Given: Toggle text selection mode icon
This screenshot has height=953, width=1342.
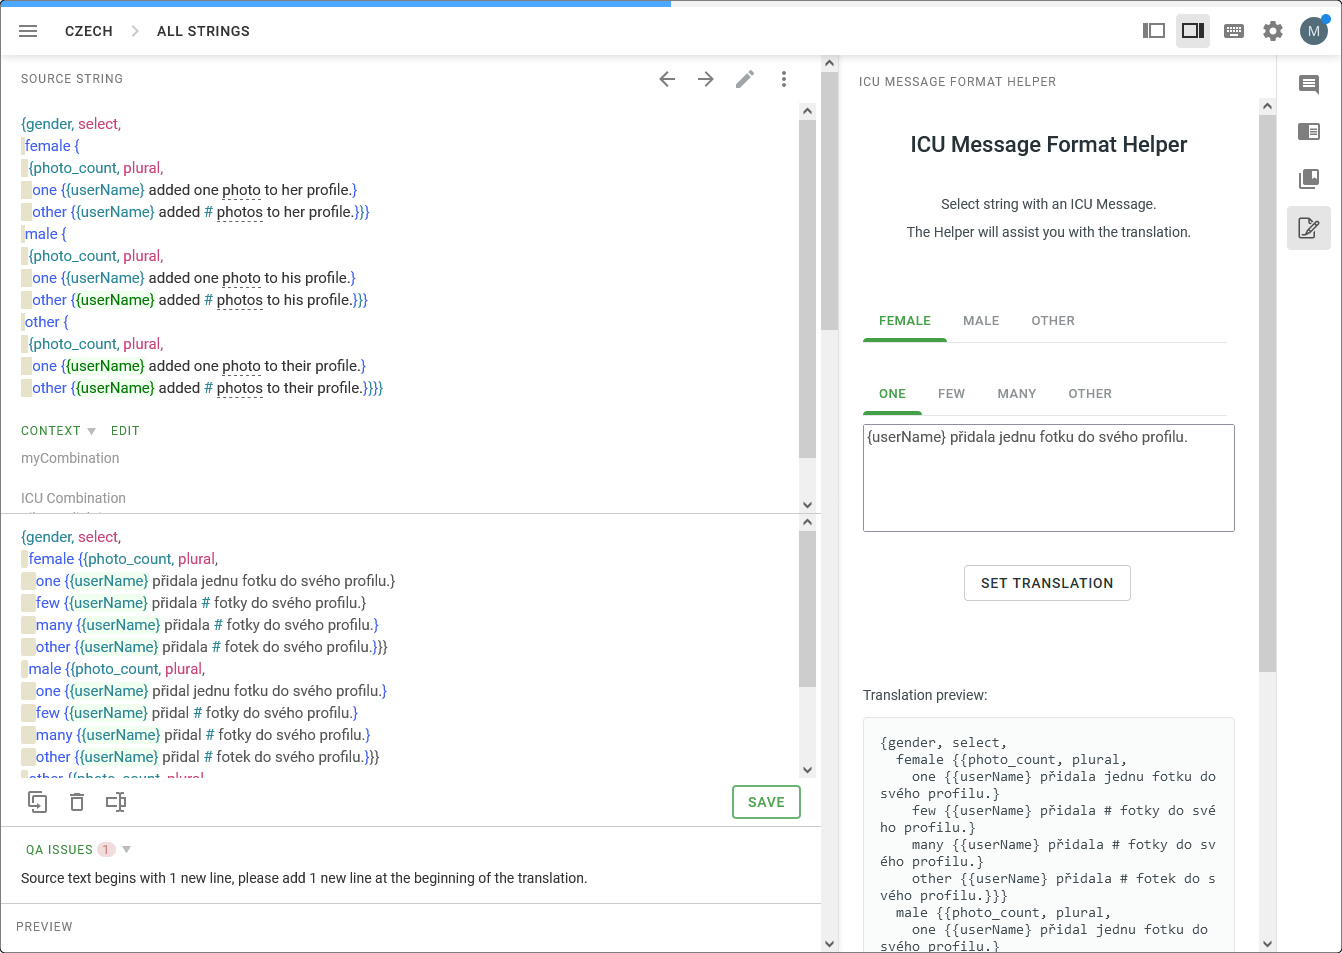Looking at the screenshot, I should point(116,802).
